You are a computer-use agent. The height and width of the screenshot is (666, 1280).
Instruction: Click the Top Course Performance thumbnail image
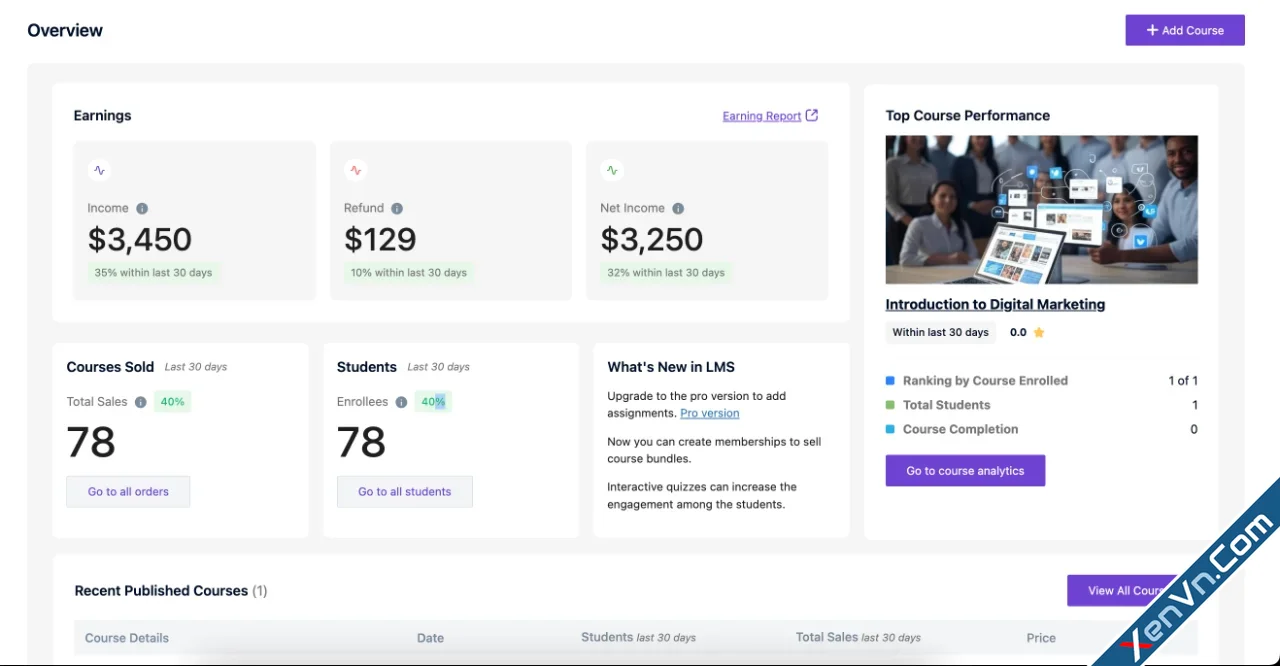click(1041, 210)
